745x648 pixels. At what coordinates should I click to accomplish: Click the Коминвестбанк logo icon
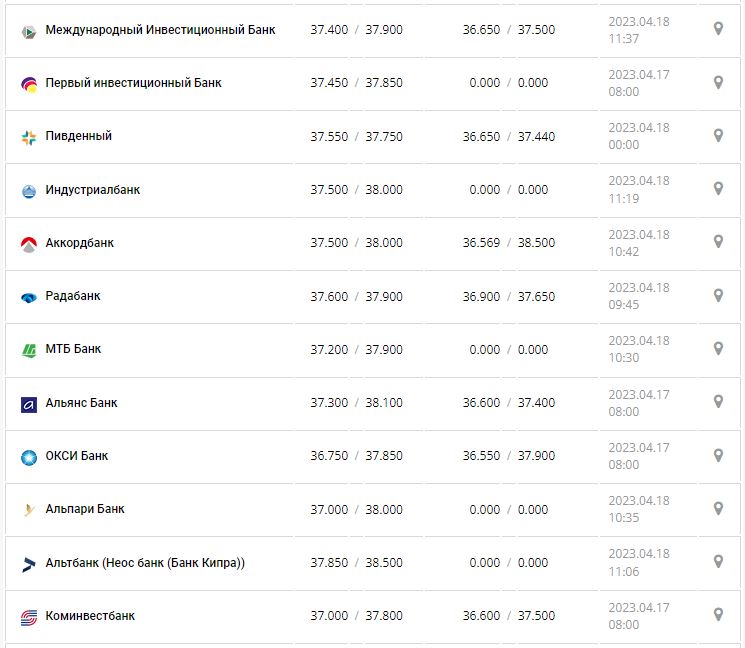[x=28, y=617]
